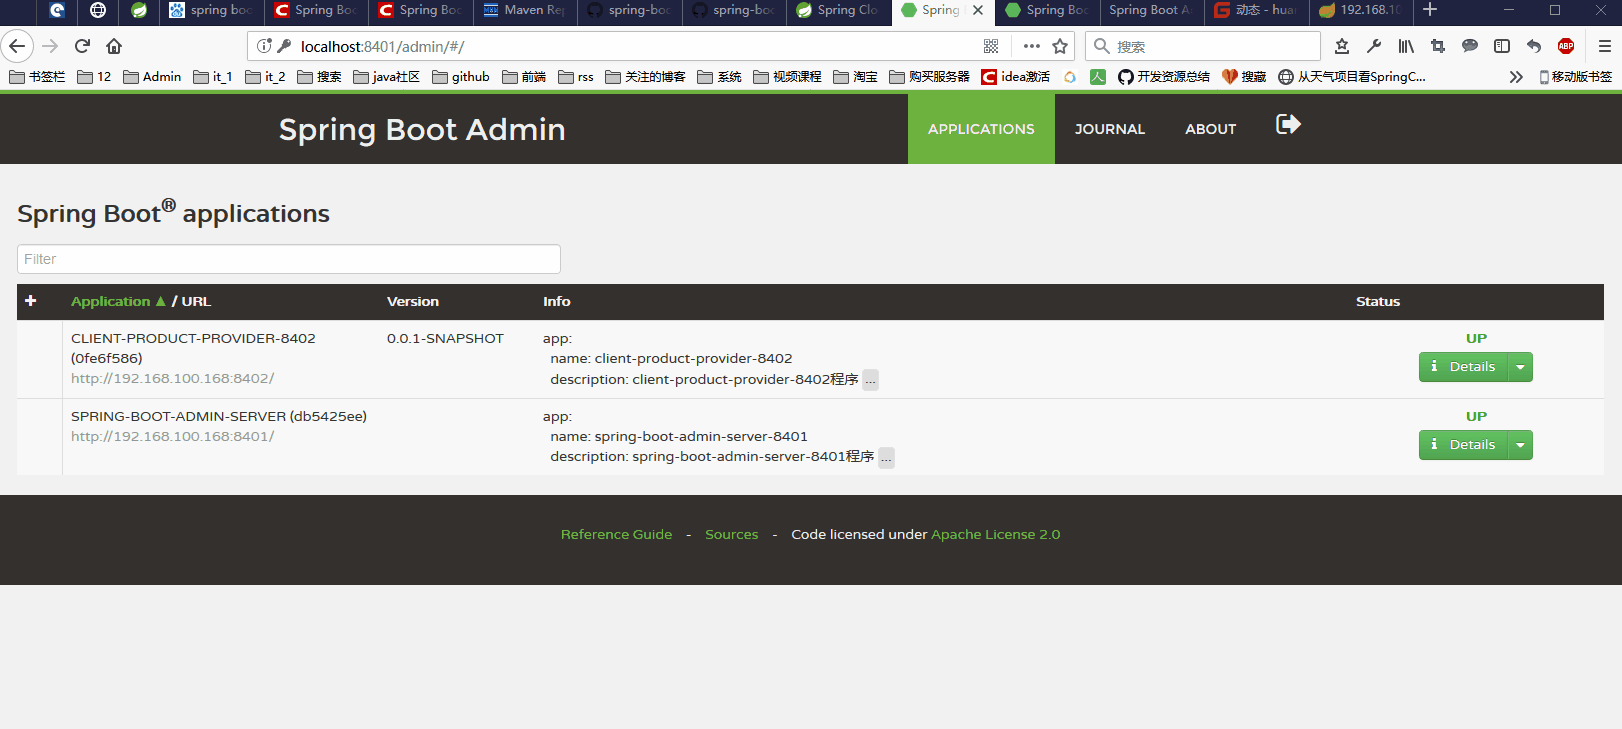Click the plus icon in the table header
The width and height of the screenshot is (1622, 729).
click(31, 301)
